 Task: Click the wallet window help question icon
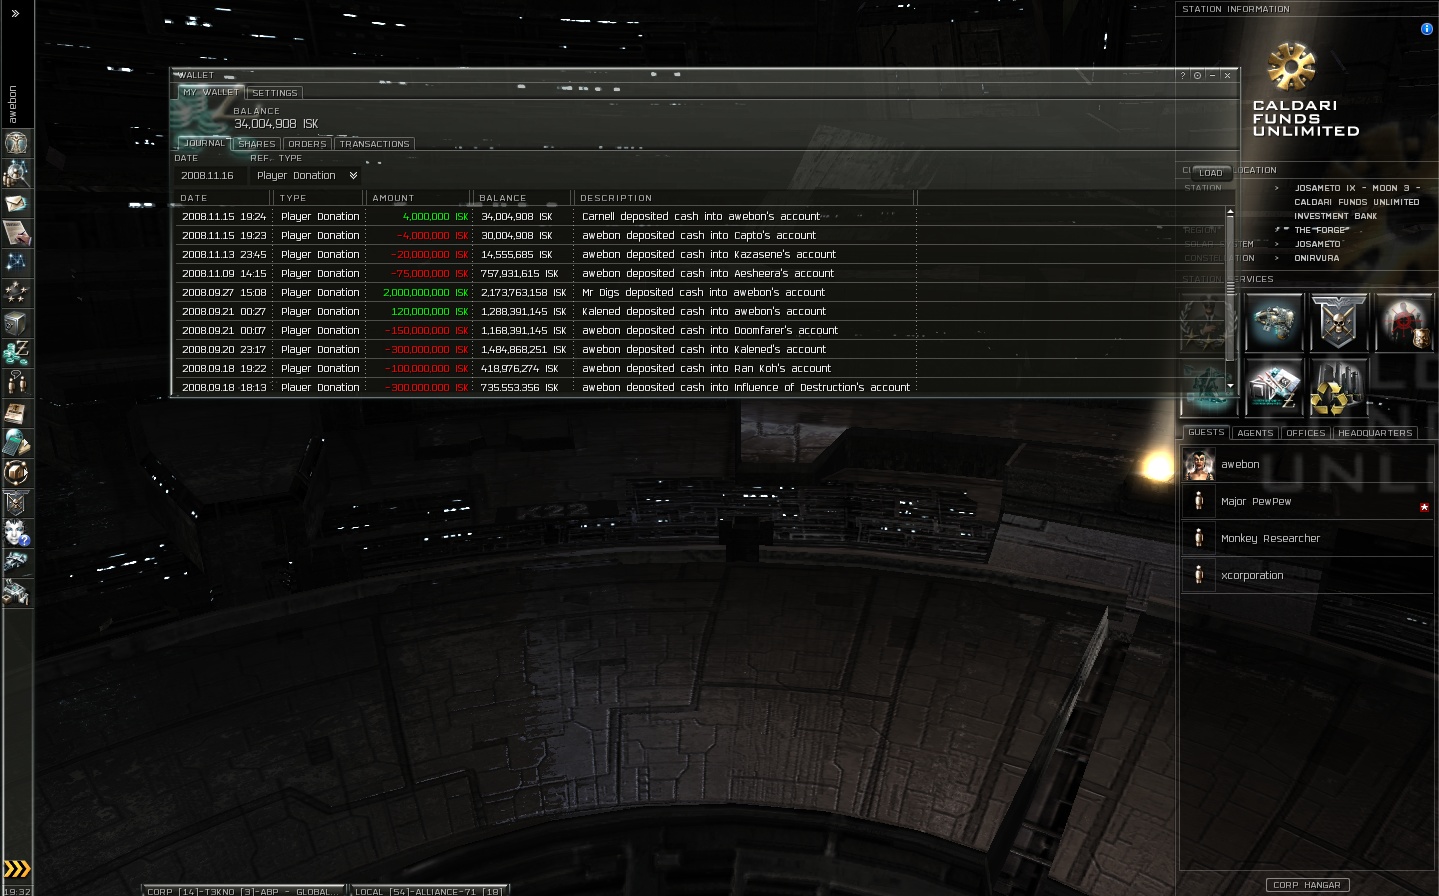tap(1183, 76)
